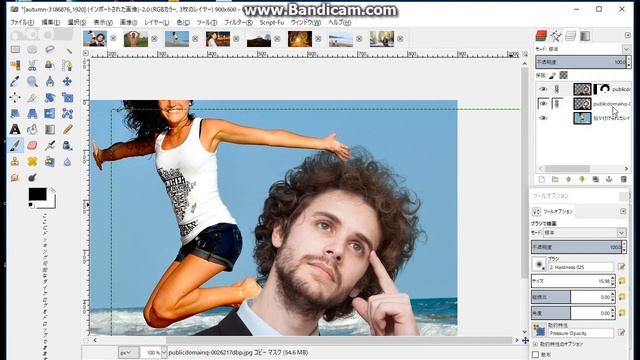This screenshot has width=640, height=360.
Task: Select the Ink tool
Action: click(x=67, y=145)
